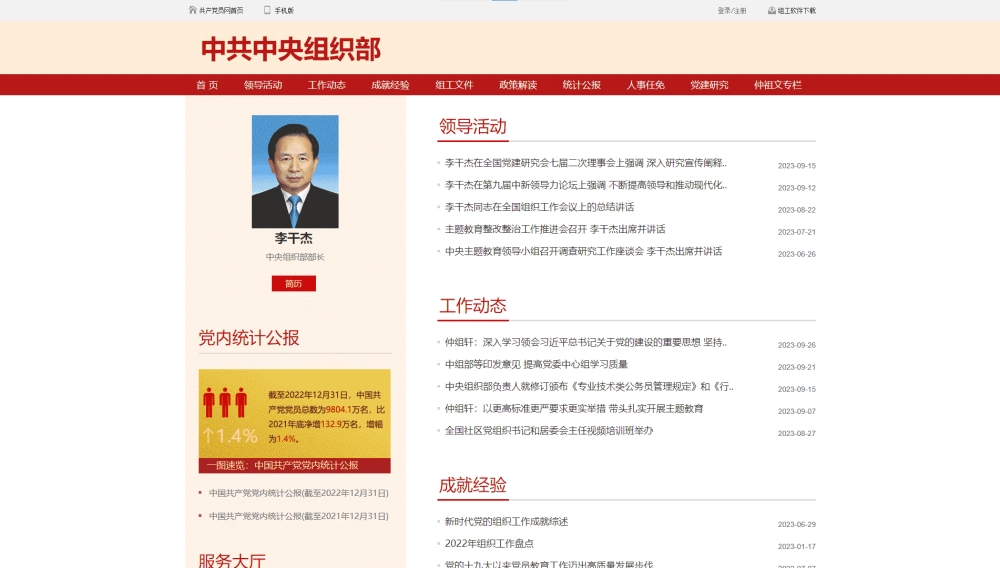Open 党内统计公报(截至2022年12月31日) link
Viewport: 1000px width, 568px height.
coord(298,493)
